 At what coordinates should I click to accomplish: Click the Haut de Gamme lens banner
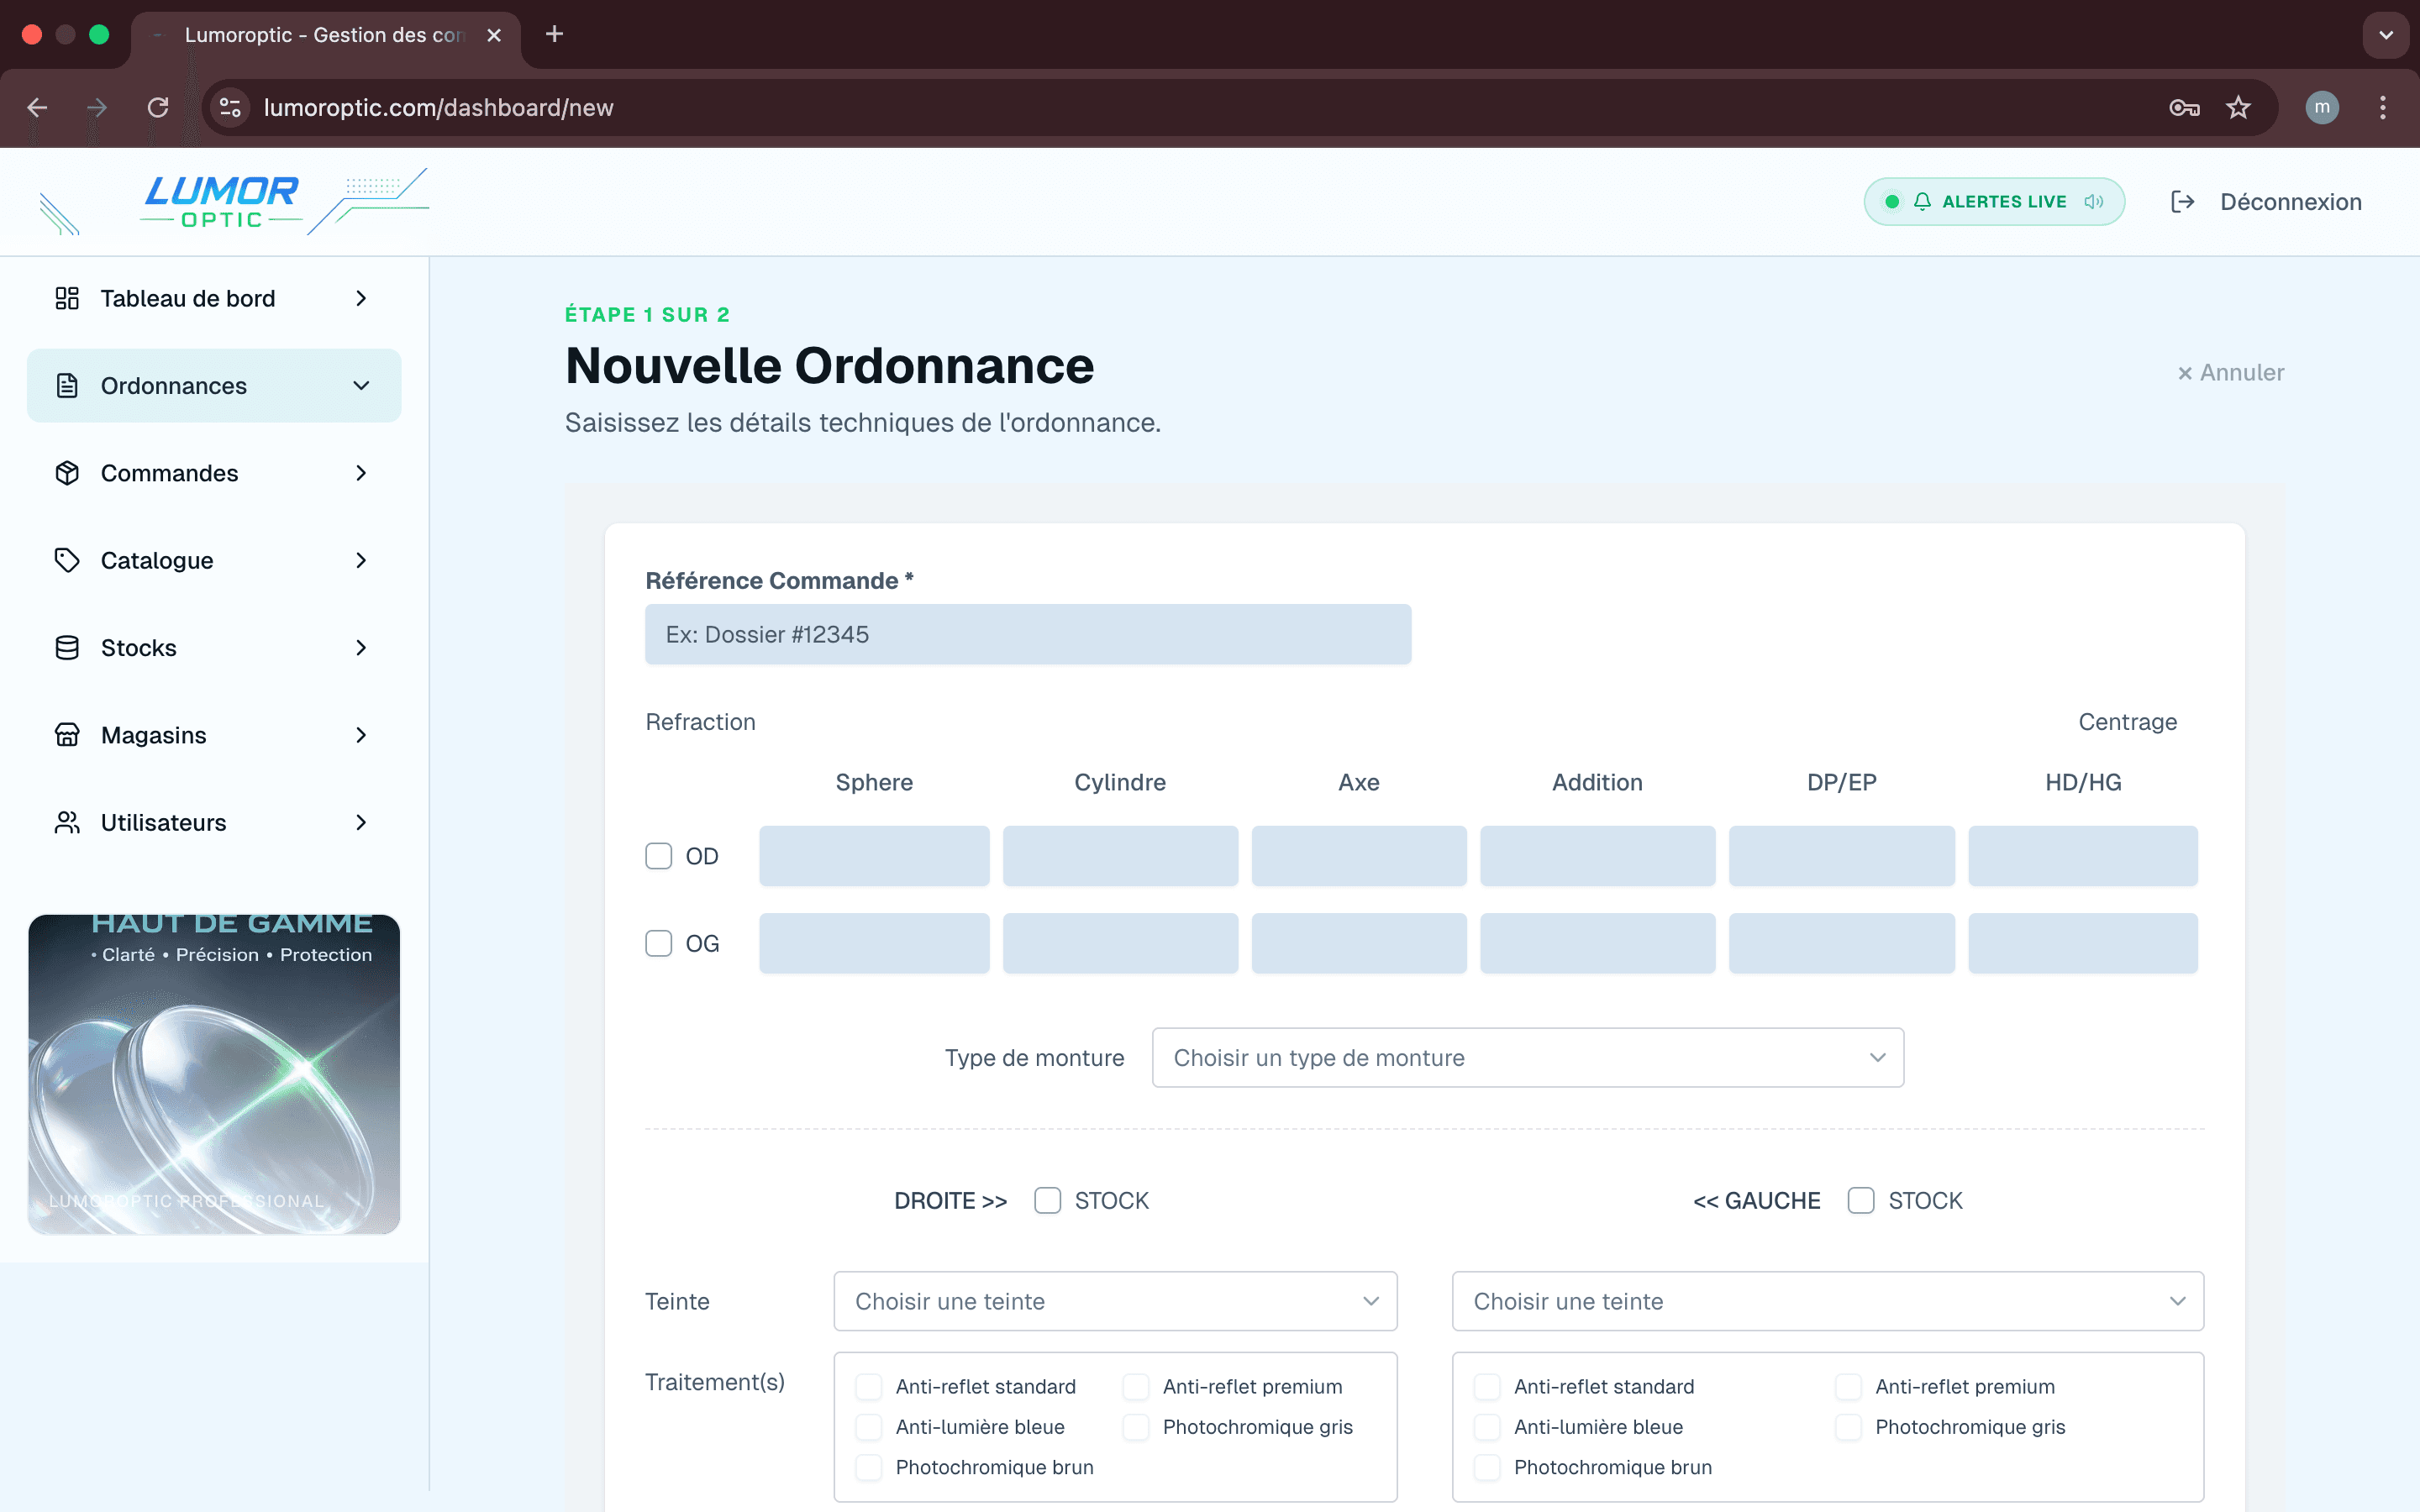pyautogui.click(x=214, y=1074)
